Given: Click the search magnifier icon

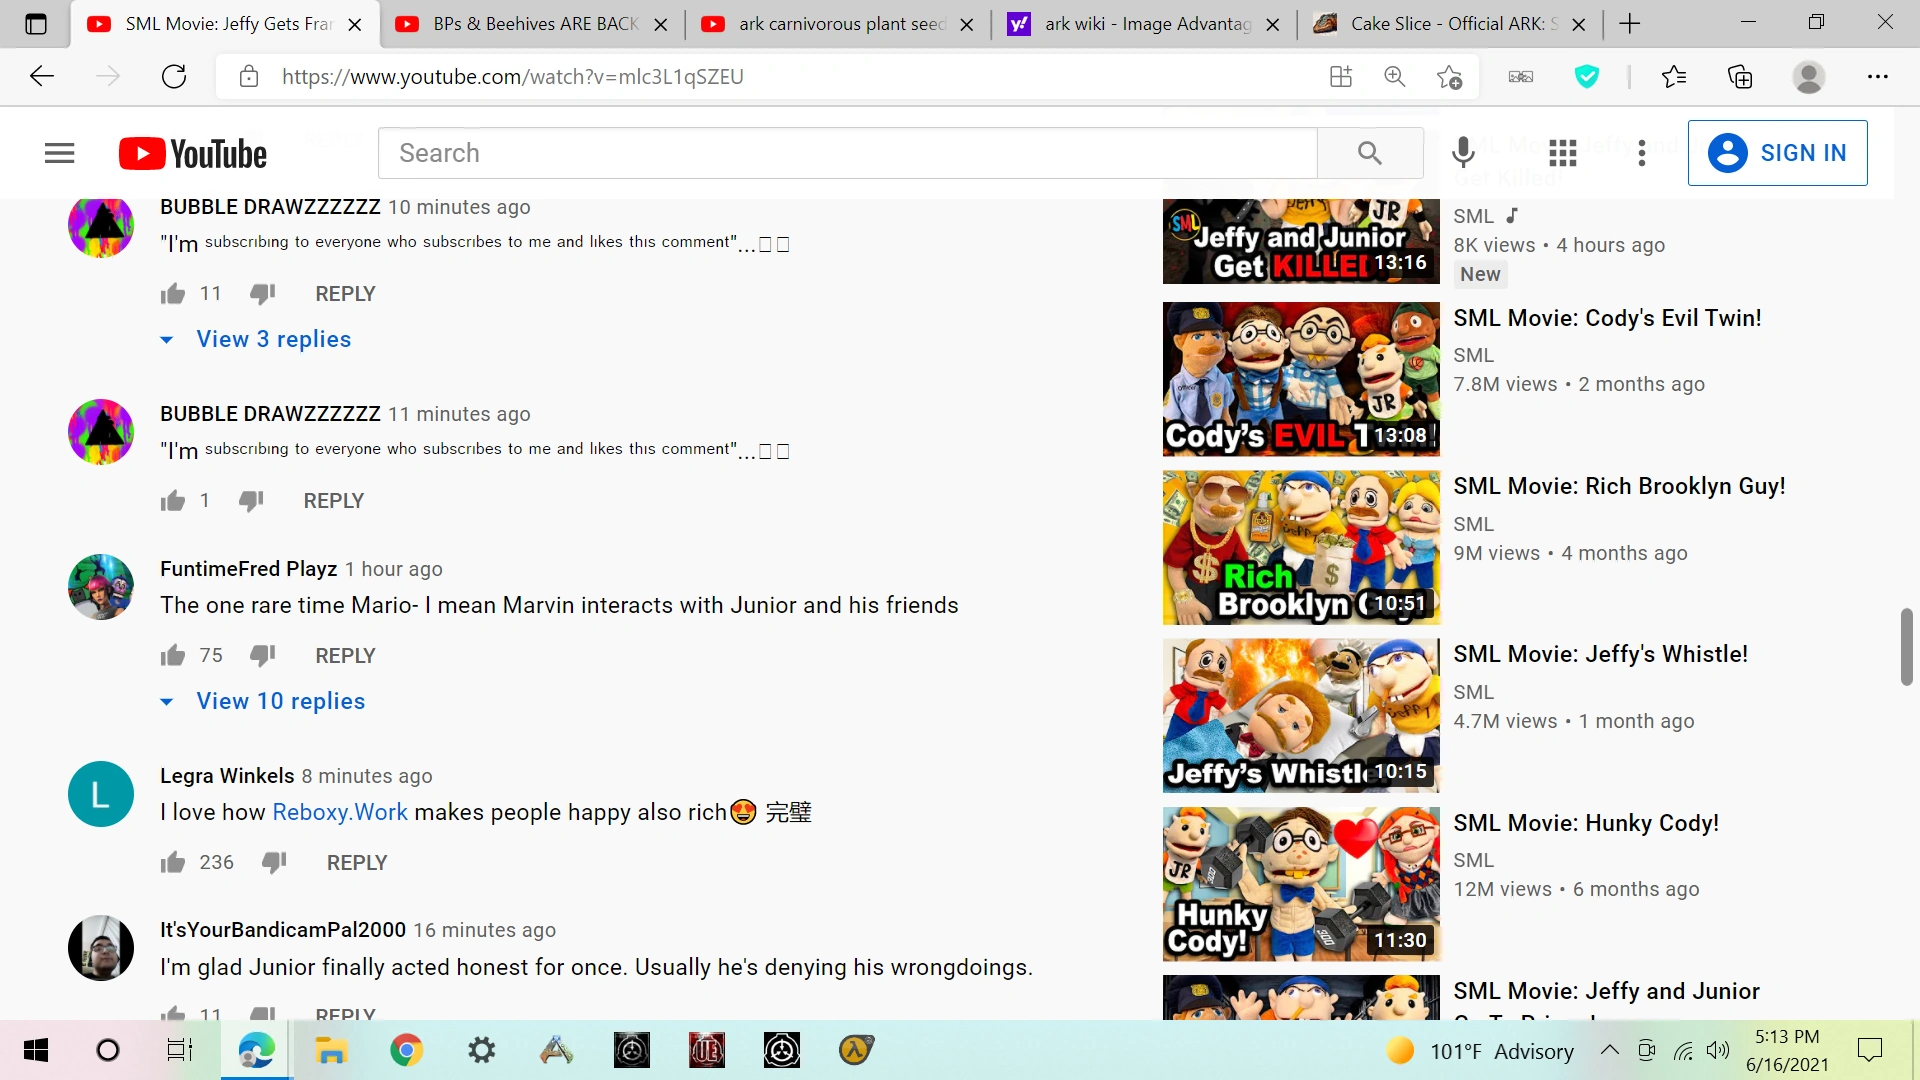Looking at the screenshot, I should pyautogui.click(x=1370, y=152).
